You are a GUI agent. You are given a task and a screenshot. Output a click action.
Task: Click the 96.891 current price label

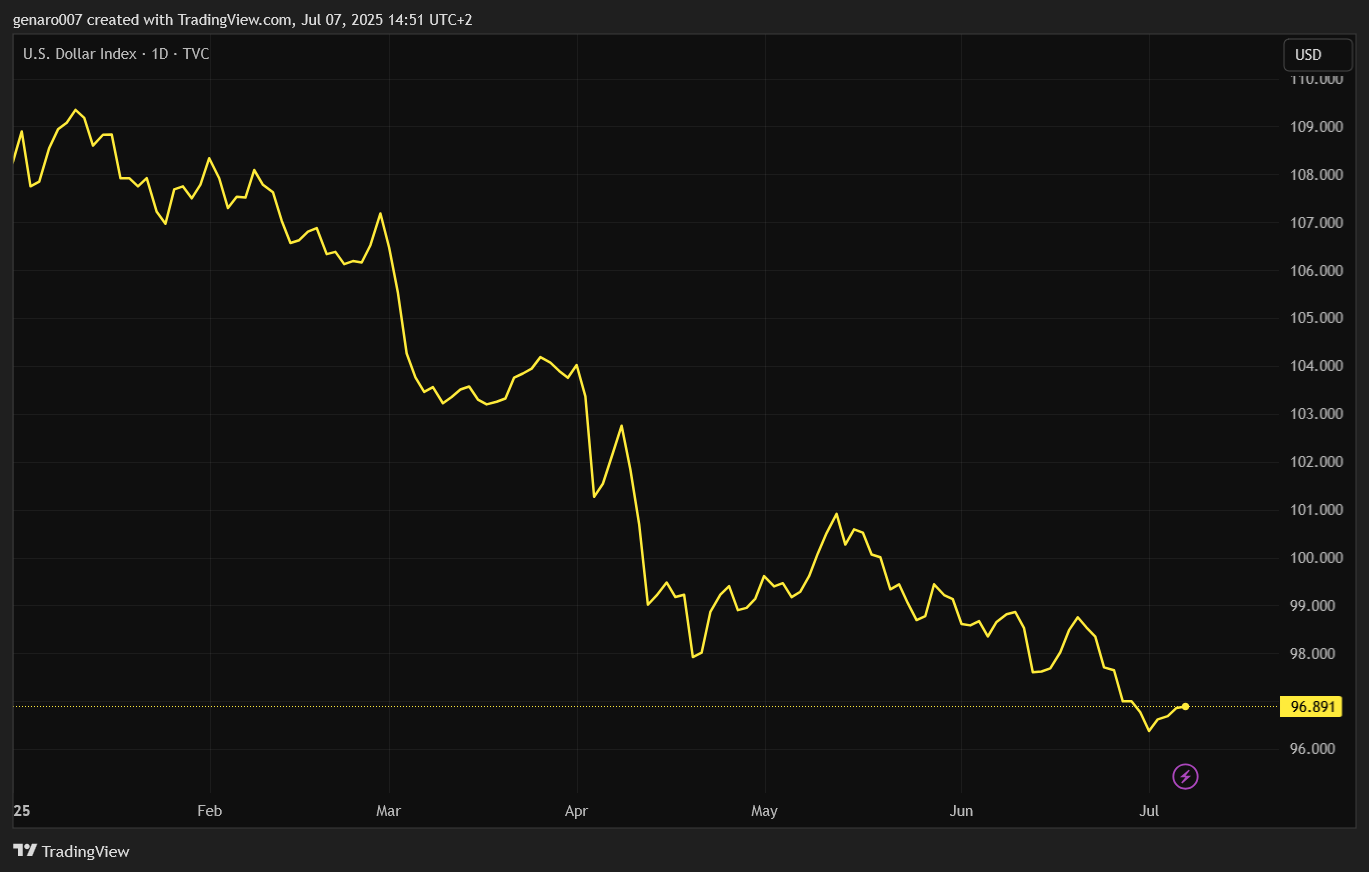coord(1313,707)
